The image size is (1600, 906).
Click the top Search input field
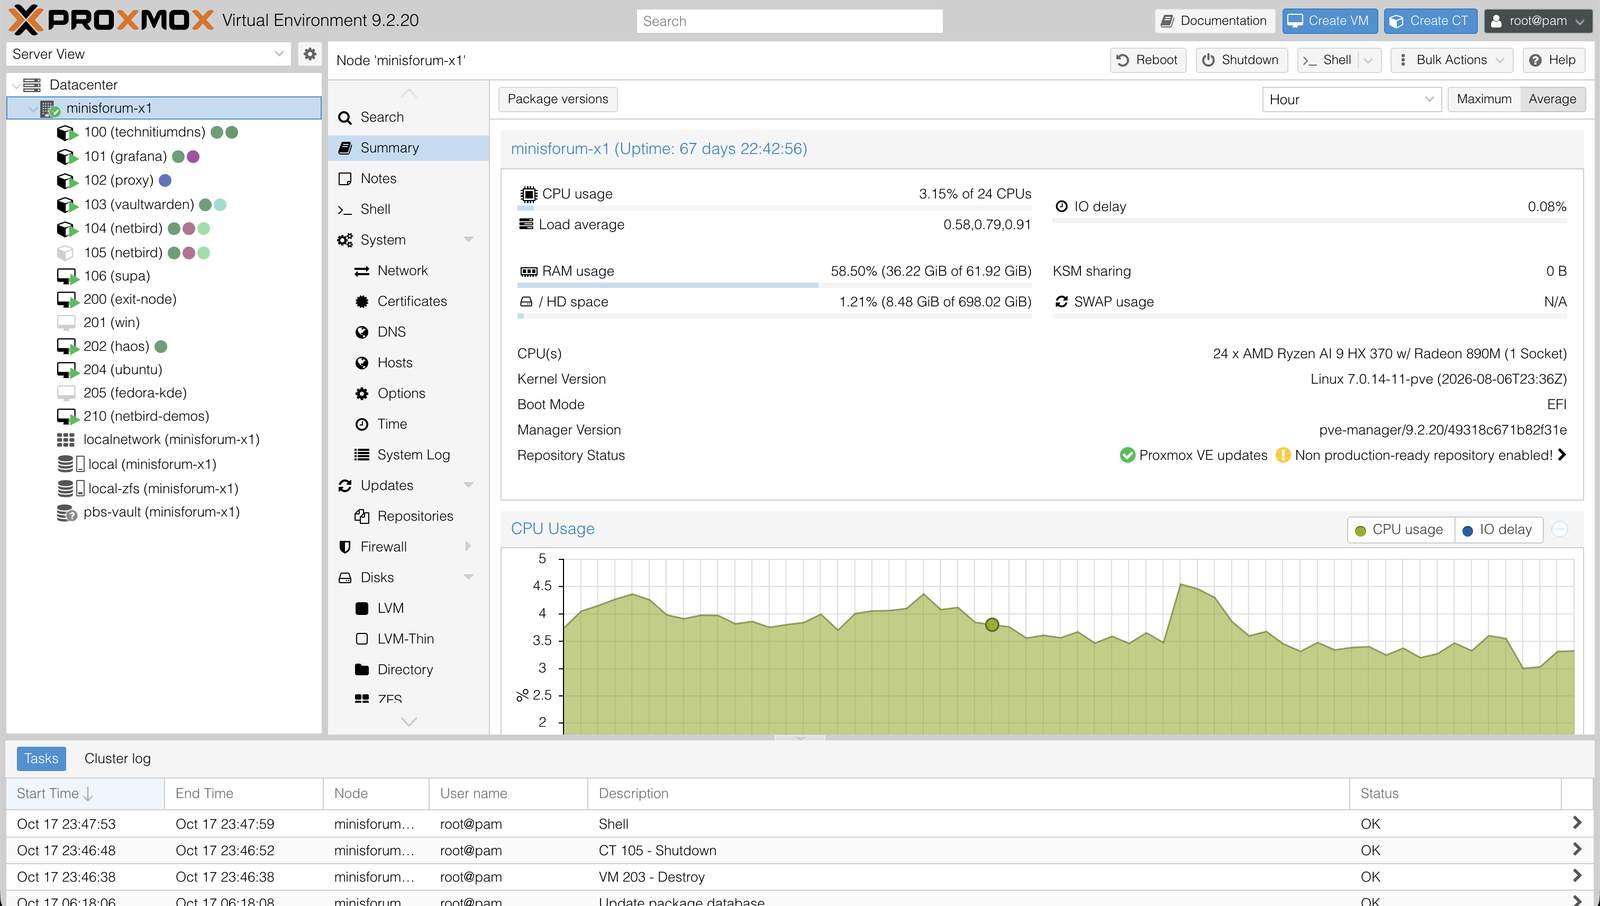[790, 21]
